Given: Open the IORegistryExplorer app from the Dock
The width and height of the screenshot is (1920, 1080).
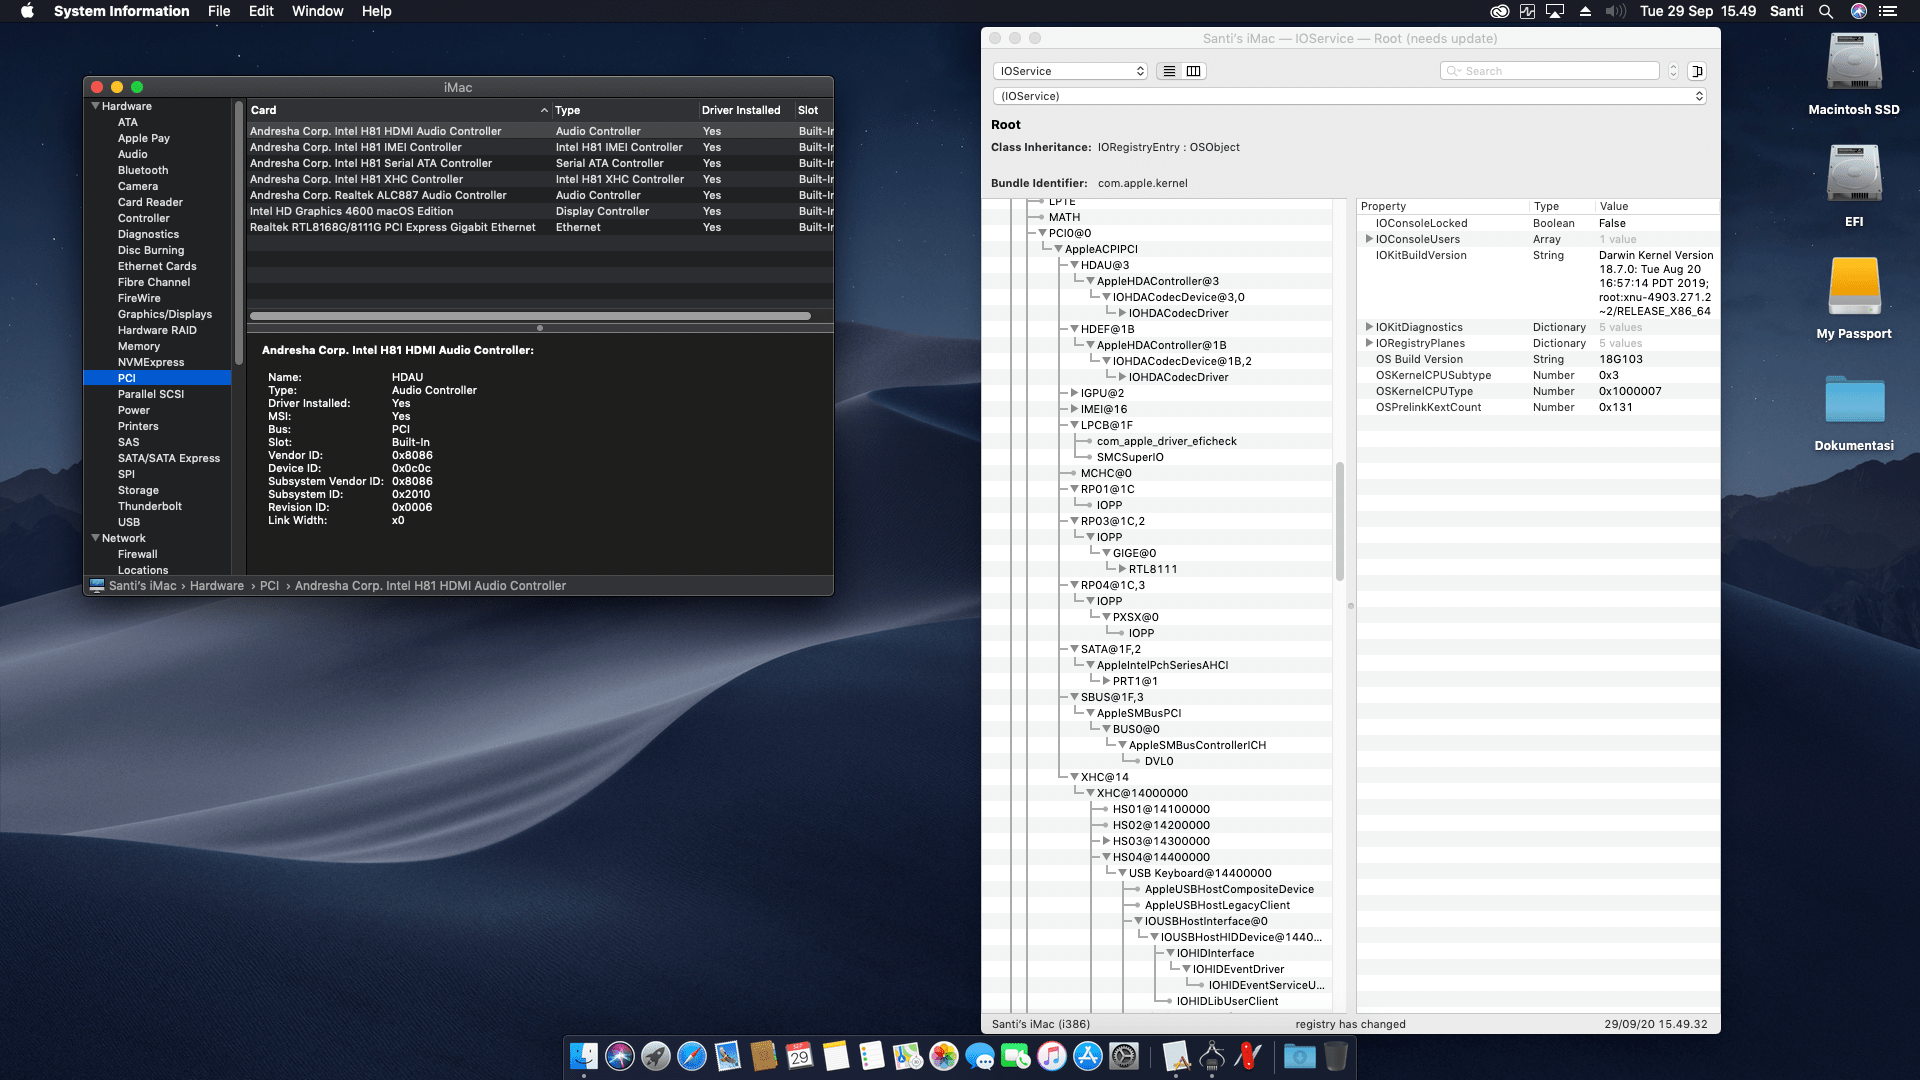Looking at the screenshot, I should click(1210, 1057).
